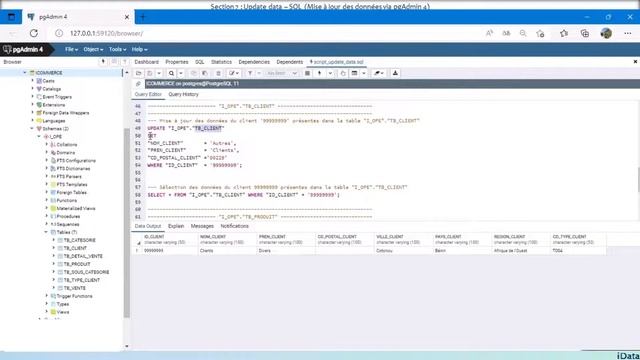Screen dimensions: 640x360
Task: Switch to the Dependencies tab
Action: pyautogui.click(x=254, y=62)
